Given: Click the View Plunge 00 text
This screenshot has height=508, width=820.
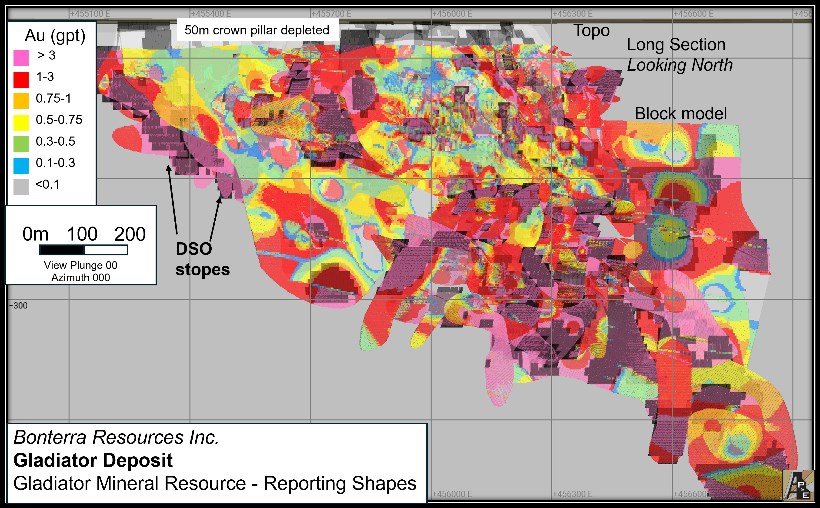Looking at the screenshot, I should (x=81, y=265).
